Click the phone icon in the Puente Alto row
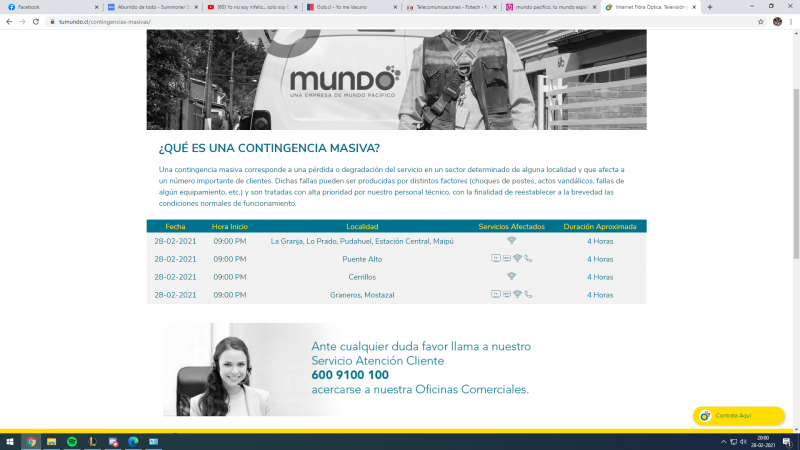This screenshot has width=800, height=450. click(528, 259)
